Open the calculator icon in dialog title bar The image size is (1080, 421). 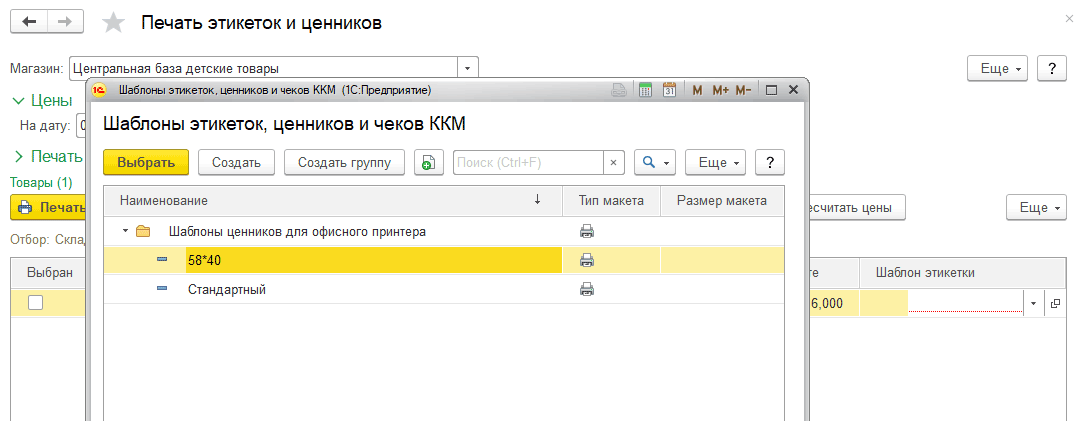click(x=645, y=90)
